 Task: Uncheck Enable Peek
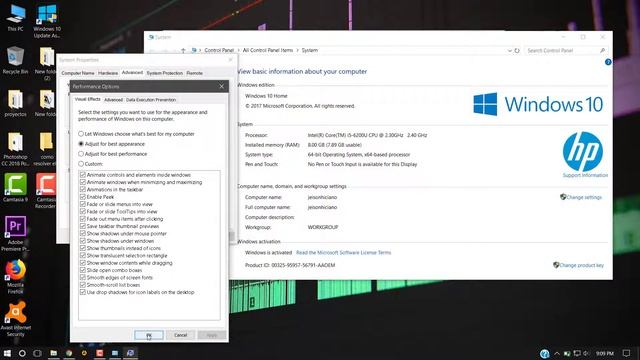click(x=83, y=197)
